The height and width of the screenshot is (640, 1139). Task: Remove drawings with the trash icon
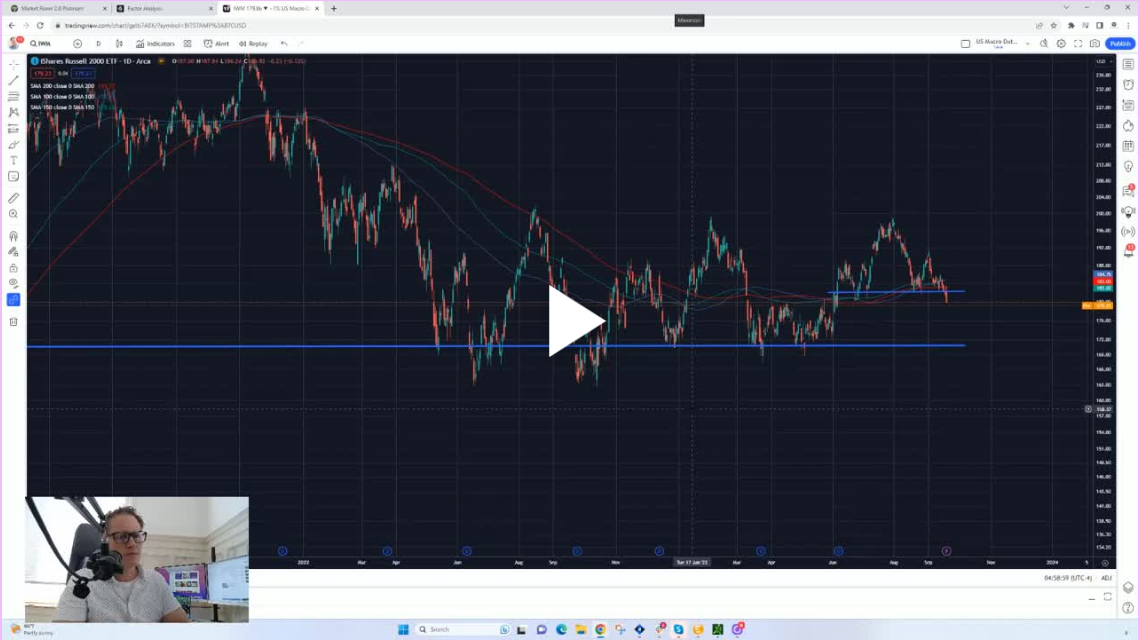[x=13, y=321]
